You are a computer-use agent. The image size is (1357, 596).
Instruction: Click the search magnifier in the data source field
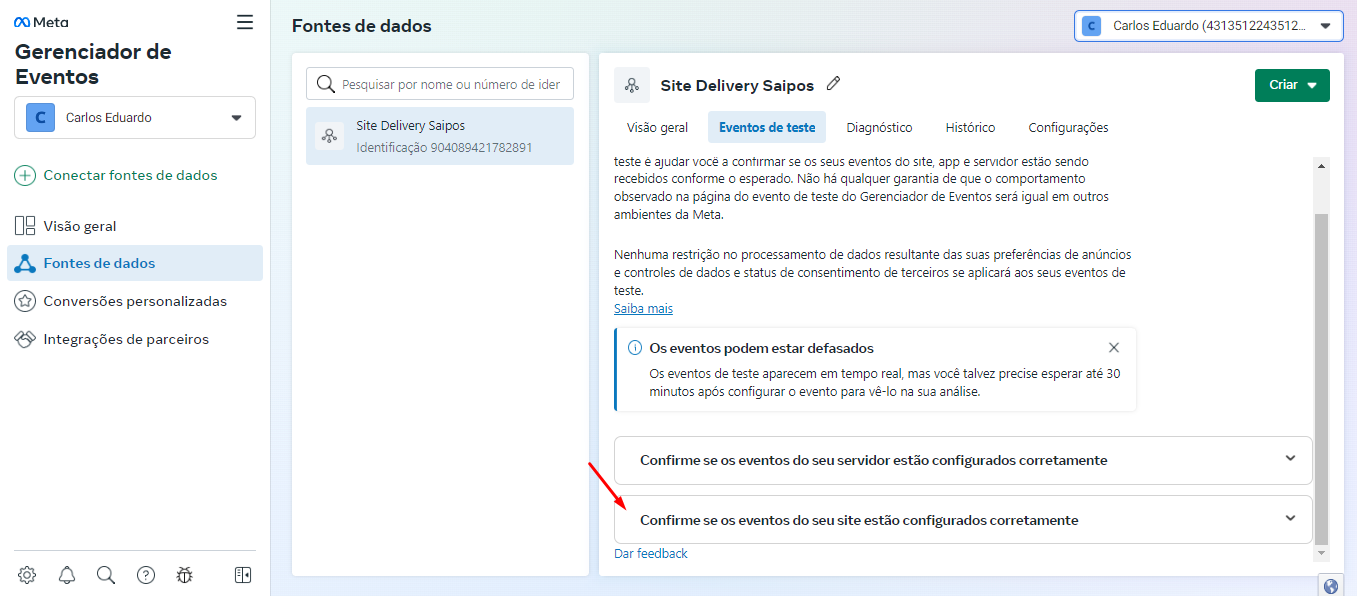325,84
